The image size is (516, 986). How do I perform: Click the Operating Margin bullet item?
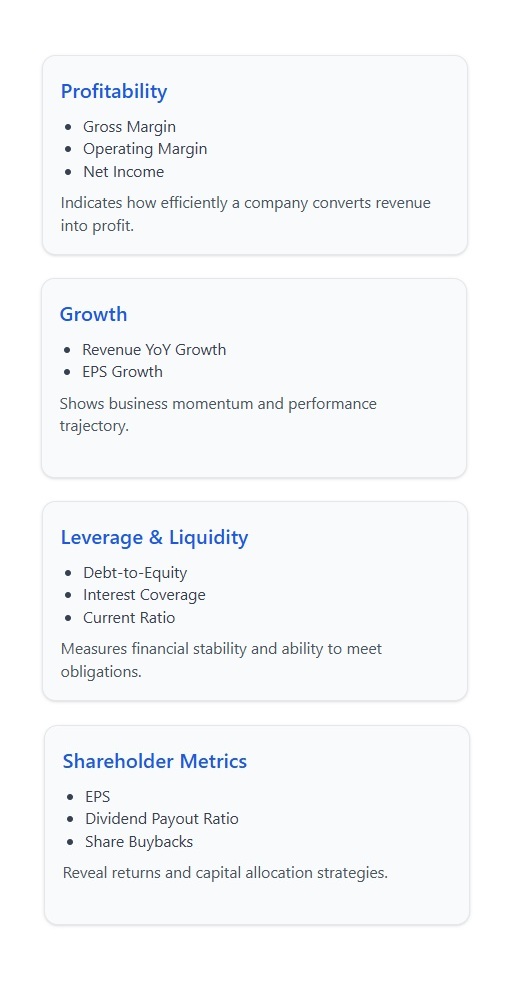(x=145, y=149)
